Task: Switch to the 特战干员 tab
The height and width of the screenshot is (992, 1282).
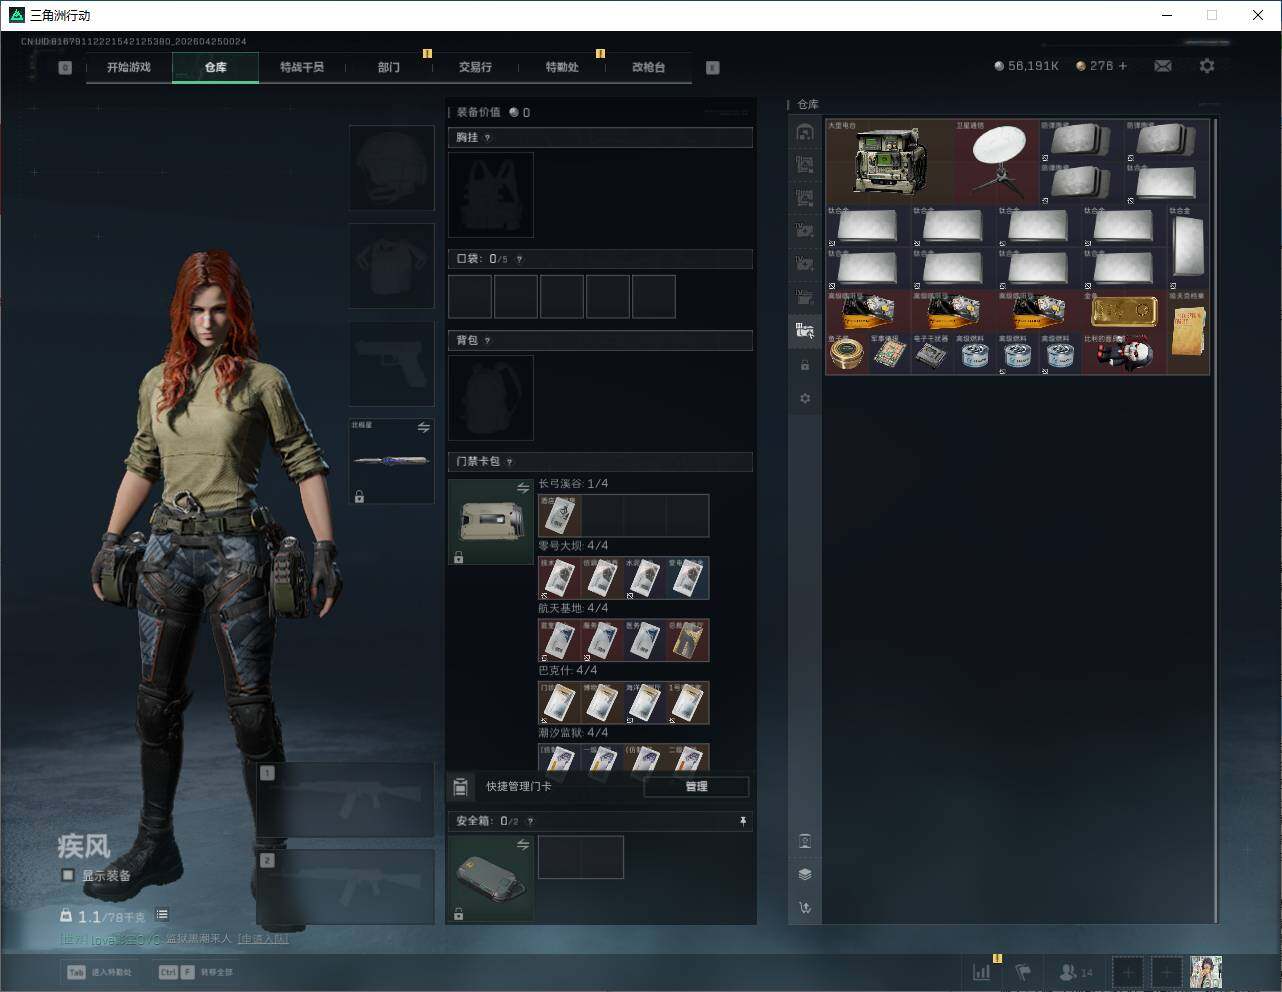Action: pyautogui.click(x=302, y=67)
